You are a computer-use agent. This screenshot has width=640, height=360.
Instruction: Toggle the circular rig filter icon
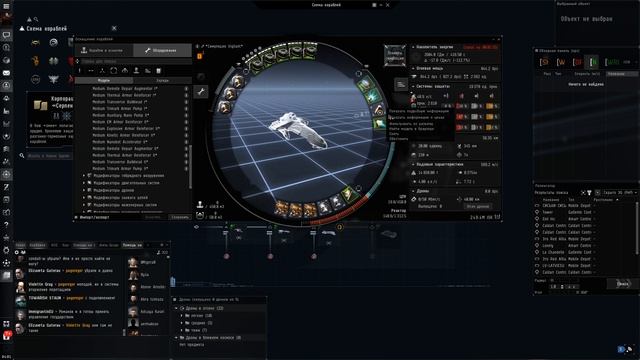point(113,71)
